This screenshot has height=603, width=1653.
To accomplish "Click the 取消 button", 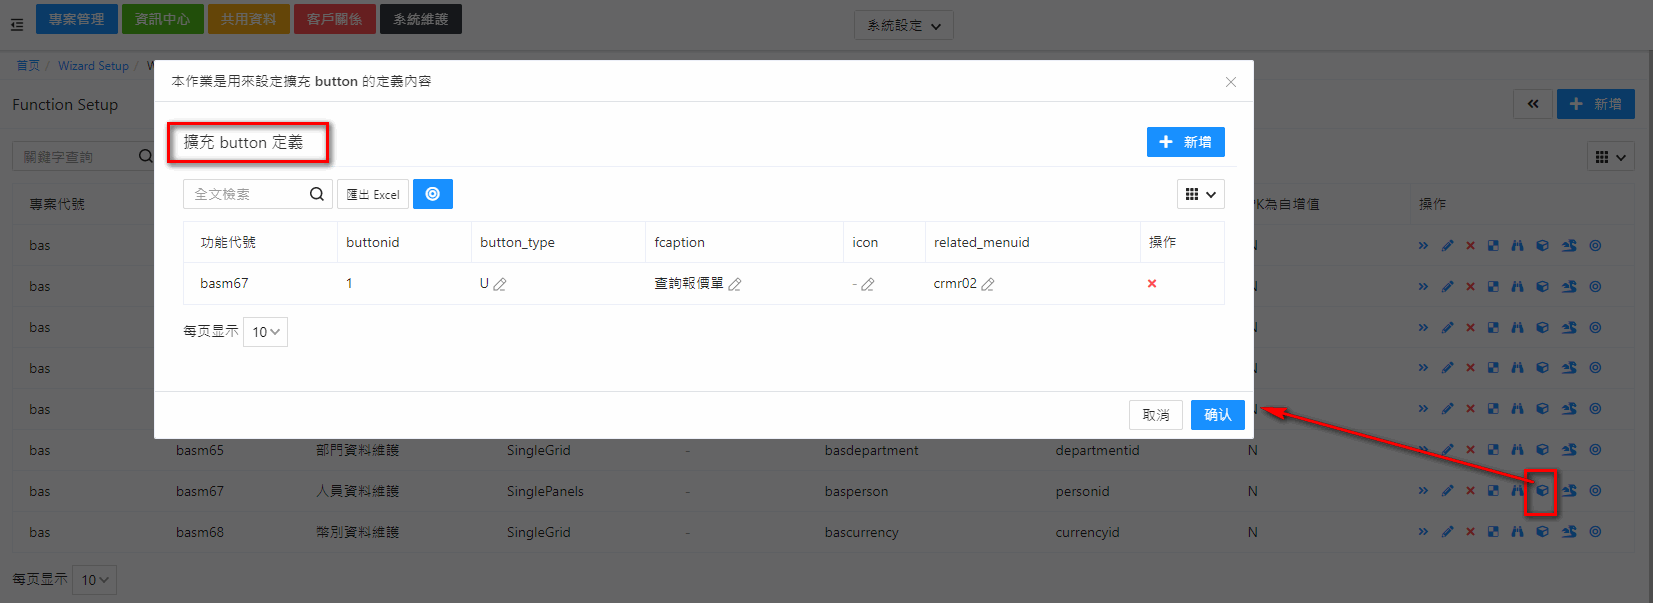I will [1156, 415].
